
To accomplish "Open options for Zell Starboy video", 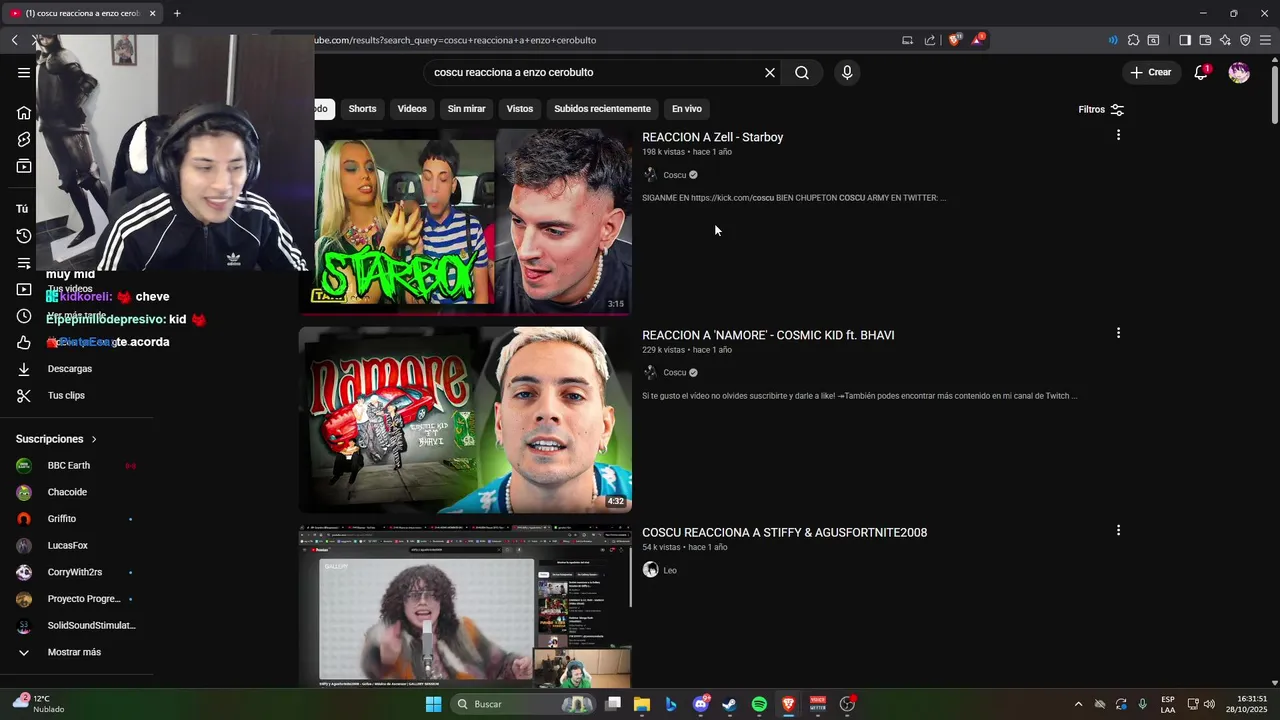I will pyautogui.click(x=1118, y=135).
